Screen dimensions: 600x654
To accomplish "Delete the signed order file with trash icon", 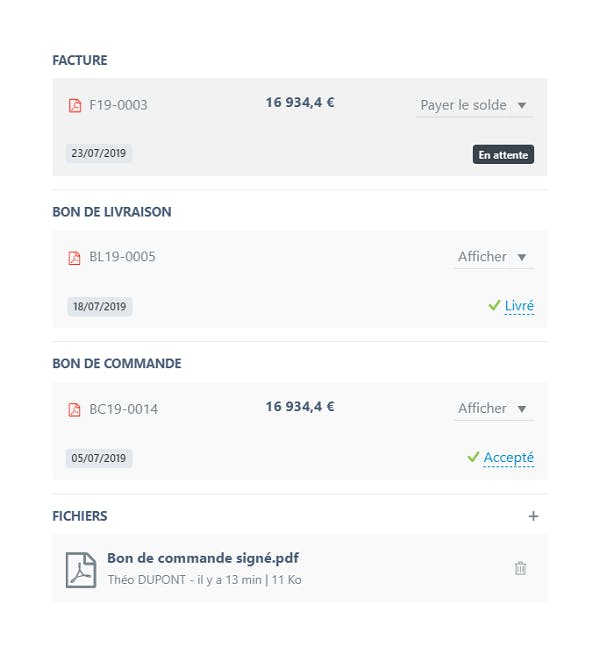I will 520,568.
